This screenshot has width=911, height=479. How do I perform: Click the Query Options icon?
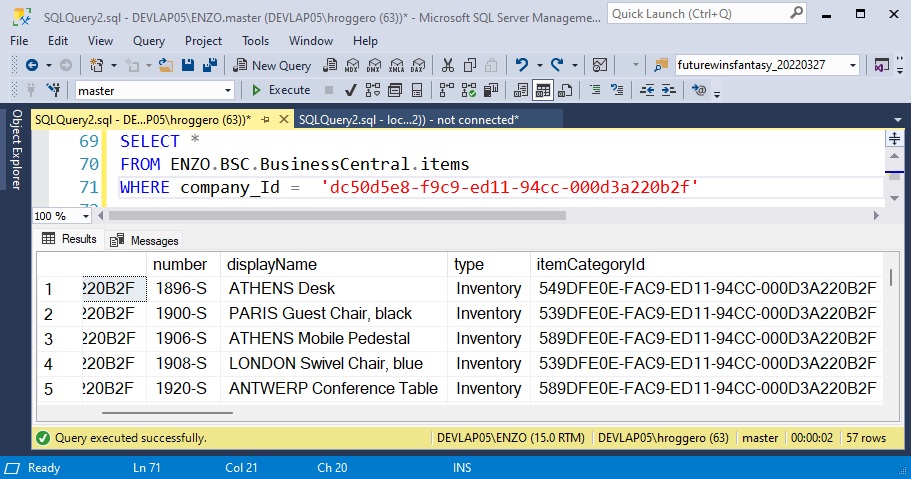(394, 90)
